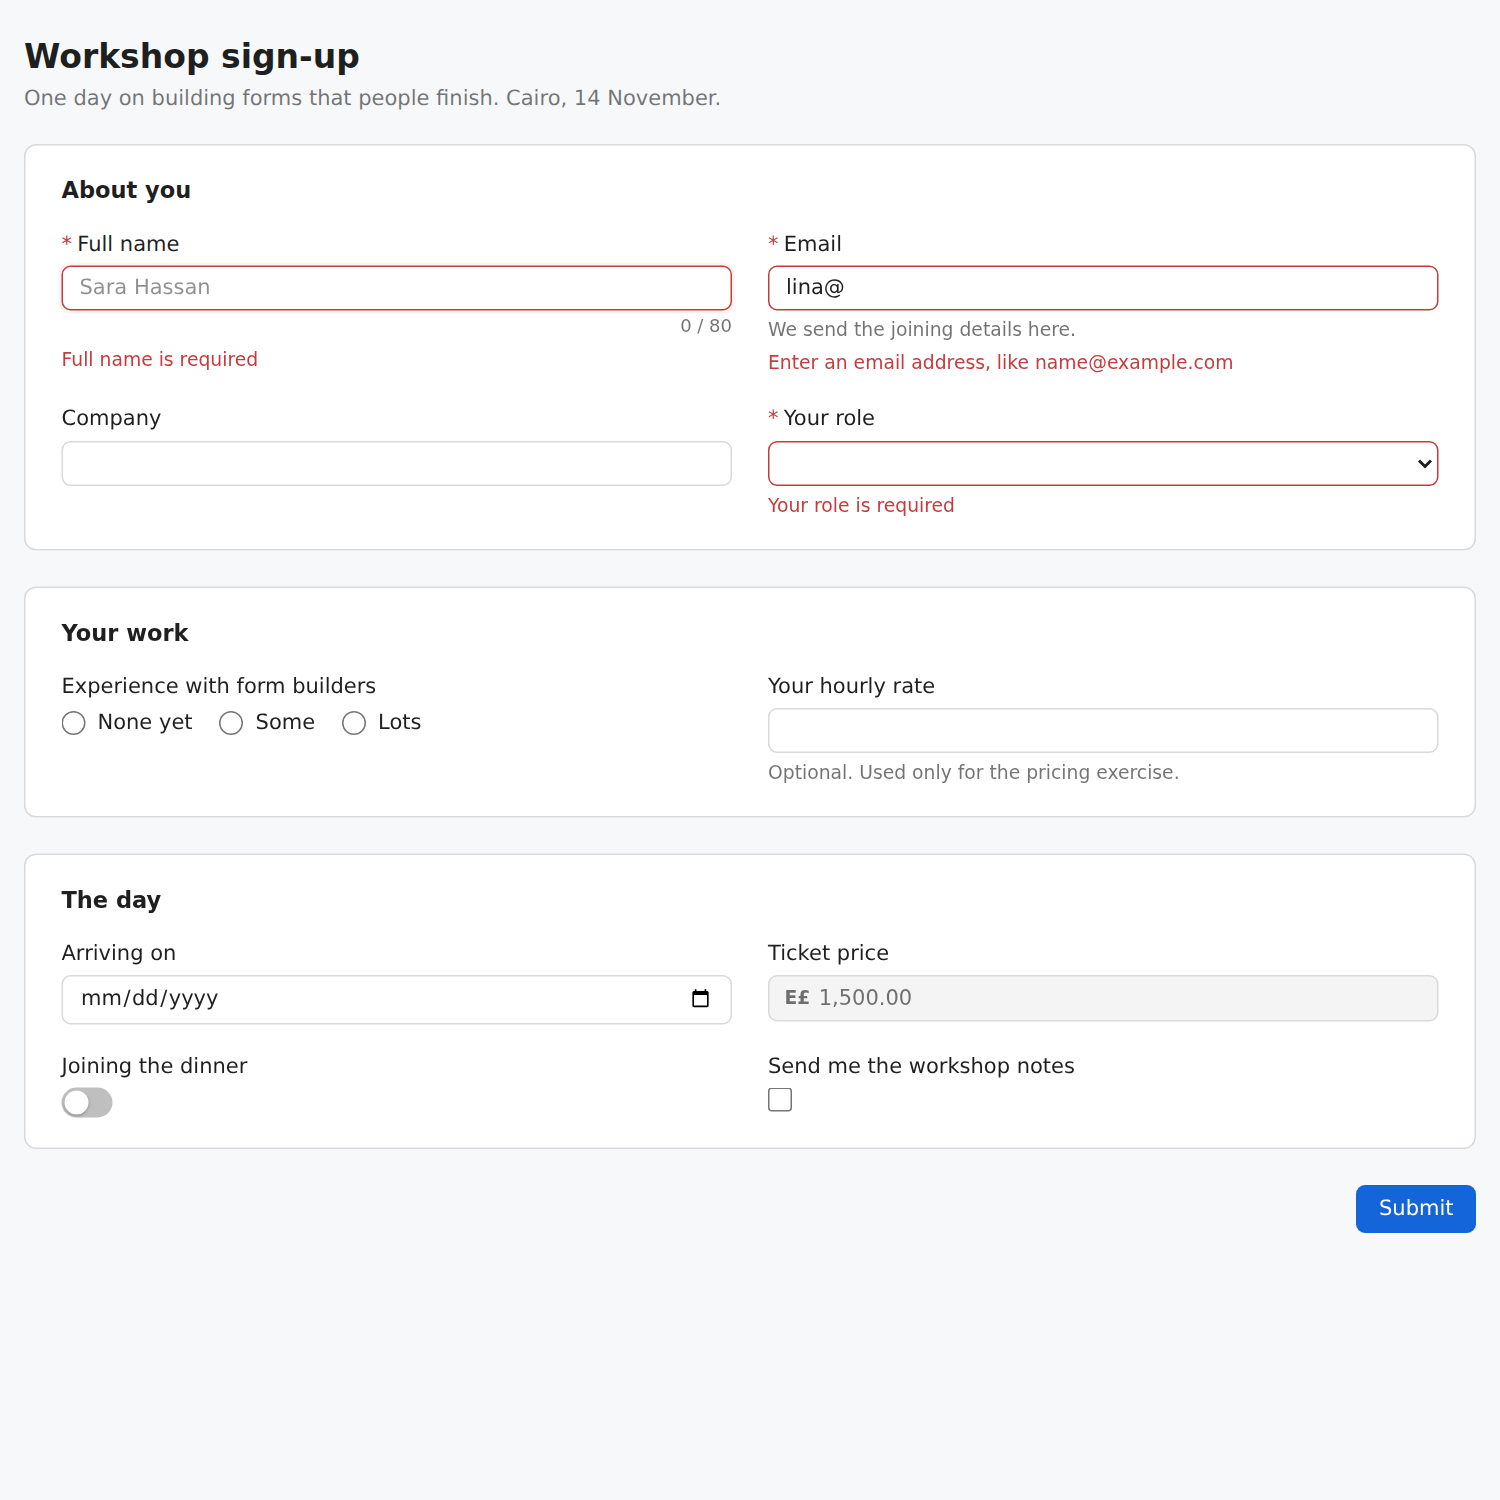Select the None yet experience option

74,723
